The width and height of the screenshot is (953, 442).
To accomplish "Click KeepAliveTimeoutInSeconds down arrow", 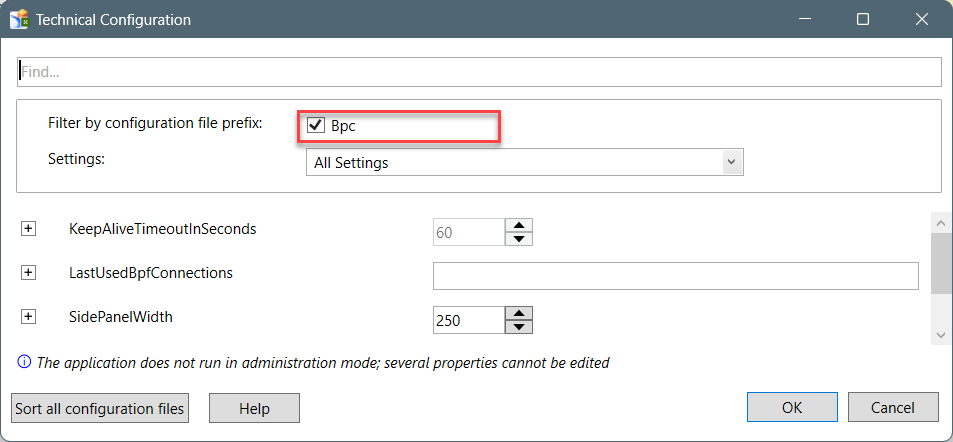I will [518, 239].
